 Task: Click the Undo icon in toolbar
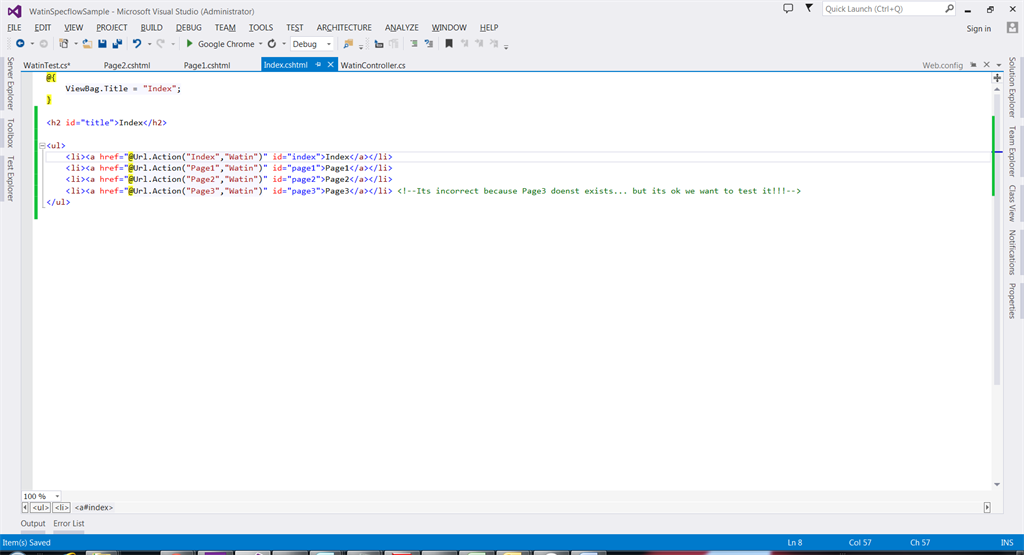[137, 44]
